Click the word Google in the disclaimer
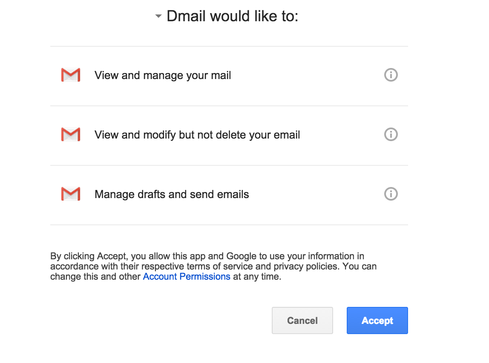Image resolution: width=489 pixels, height=363 pixels. click(x=241, y=256)
